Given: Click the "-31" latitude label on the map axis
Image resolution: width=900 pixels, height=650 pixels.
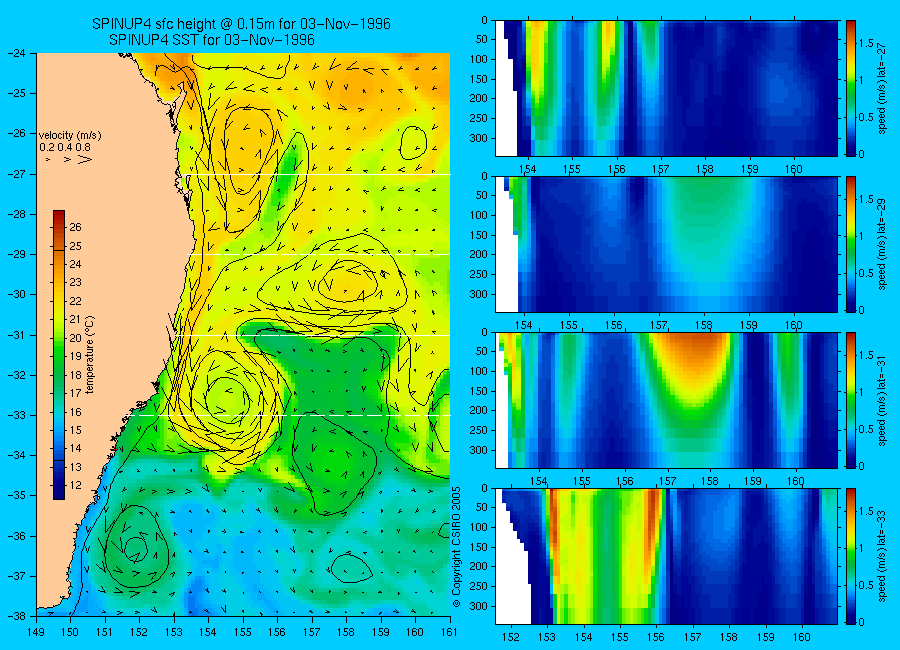Looking at the screenshot, I should coord(17,335).
